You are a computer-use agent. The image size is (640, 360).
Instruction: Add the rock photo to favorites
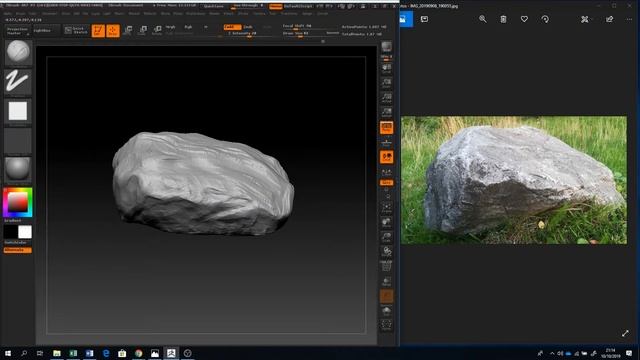(524, 19)
